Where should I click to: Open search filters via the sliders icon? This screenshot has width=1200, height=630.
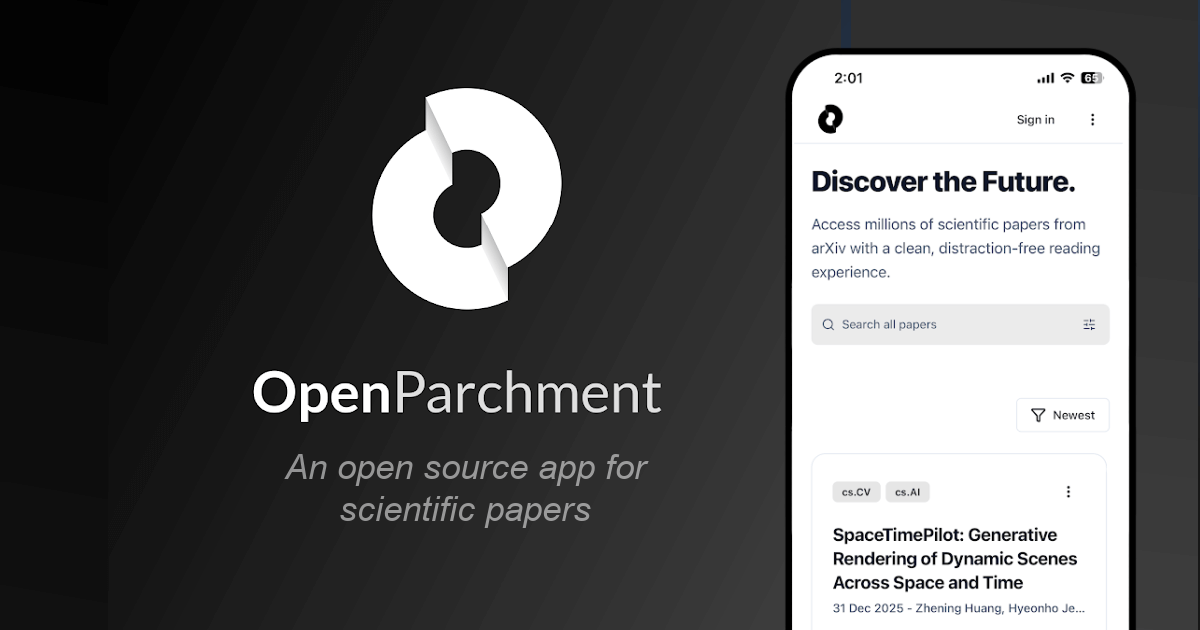tap(1089, 325)
